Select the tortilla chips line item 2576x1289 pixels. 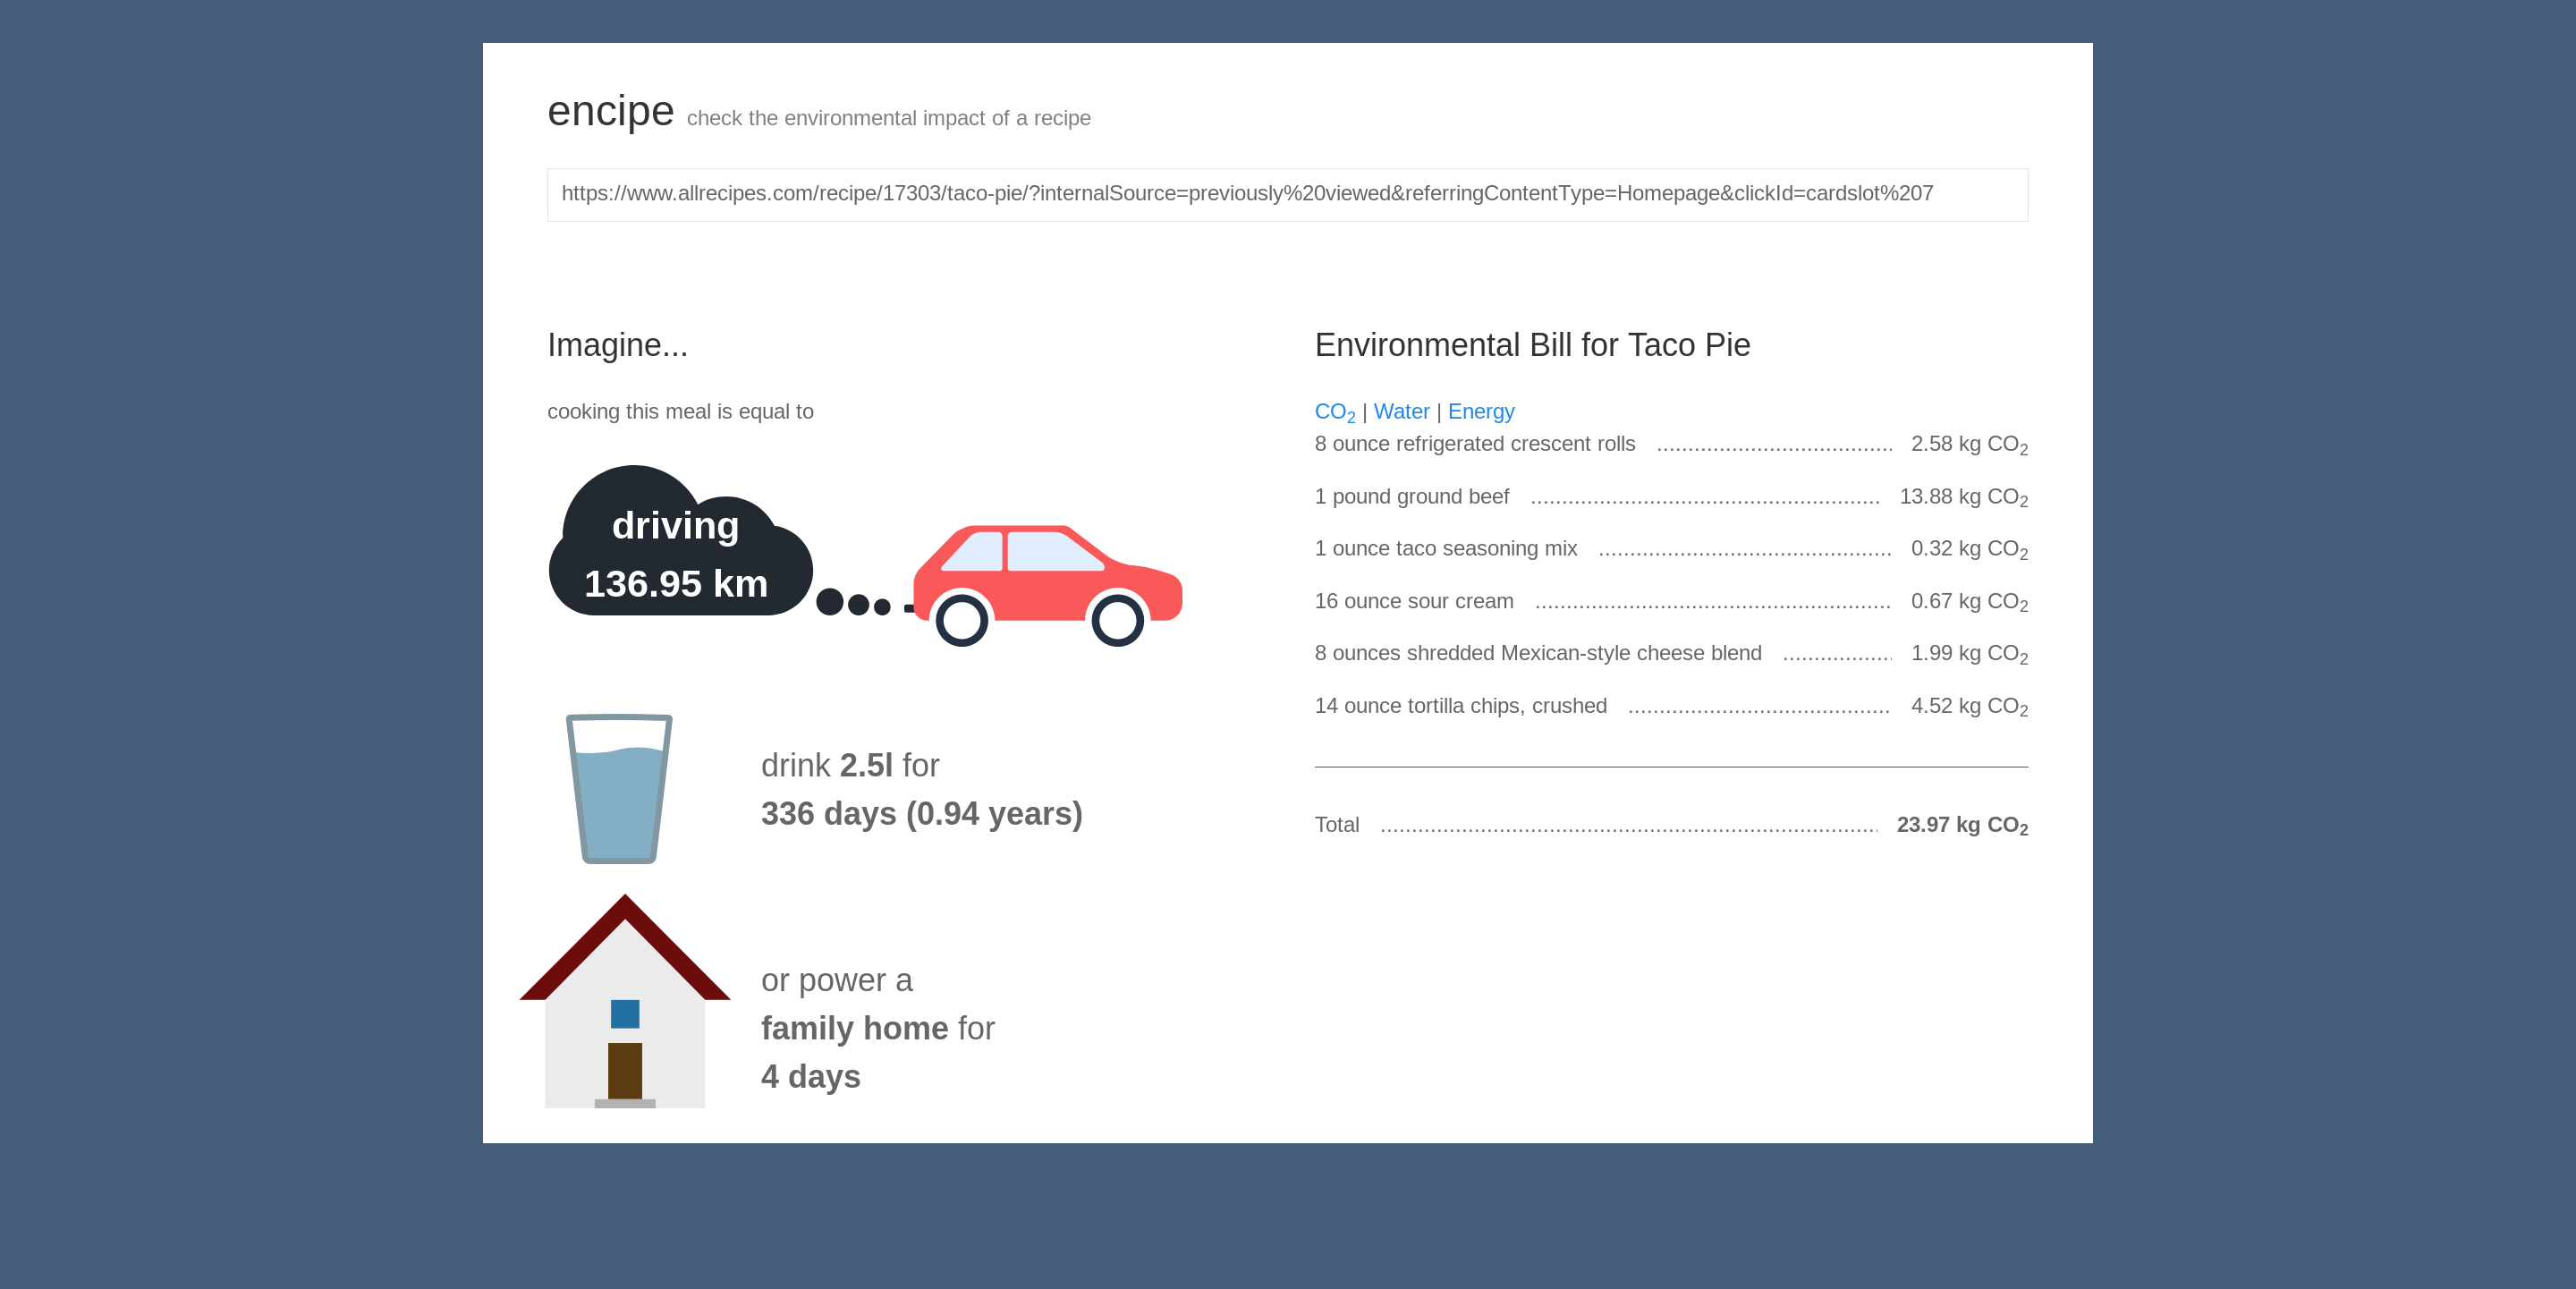coord(1460,706)
